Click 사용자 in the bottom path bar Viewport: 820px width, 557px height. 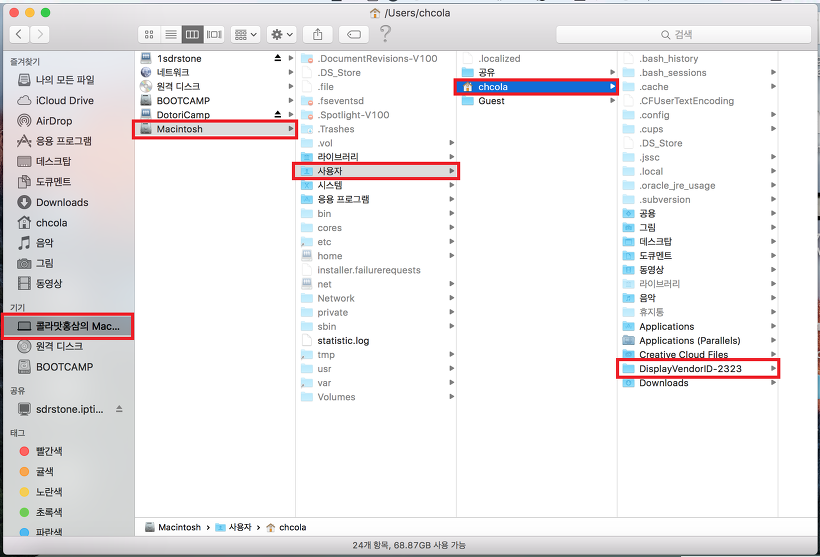pyautogui.click(x=239, y=527)
